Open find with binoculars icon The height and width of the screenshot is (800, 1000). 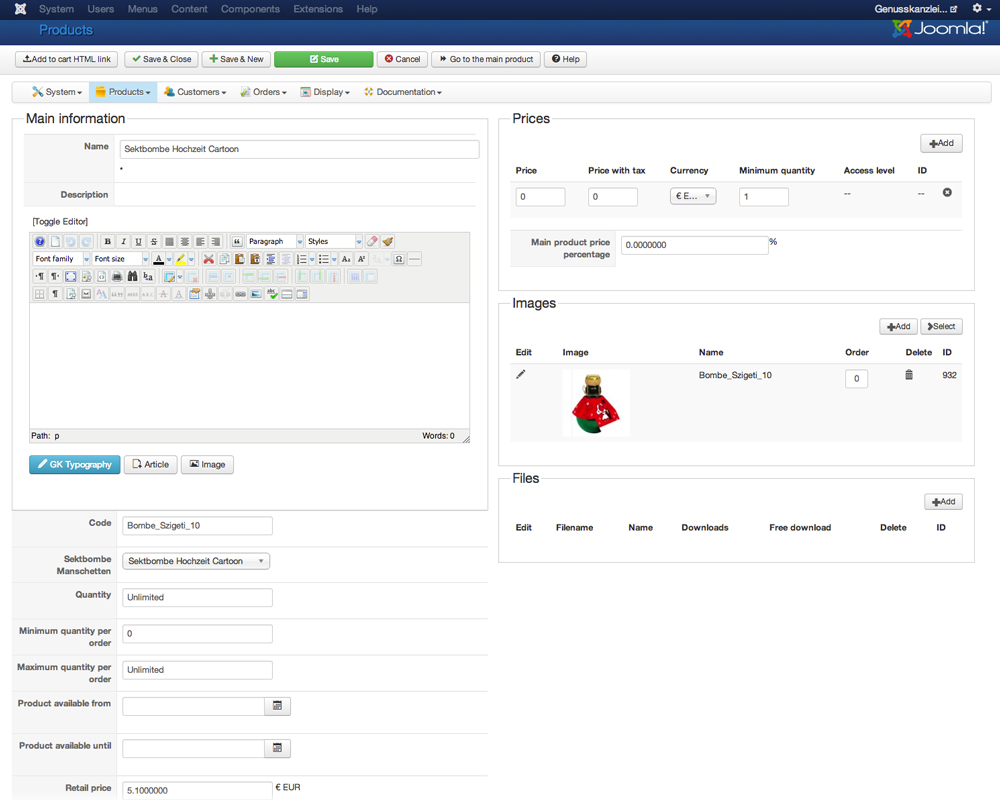coord(132,276)
